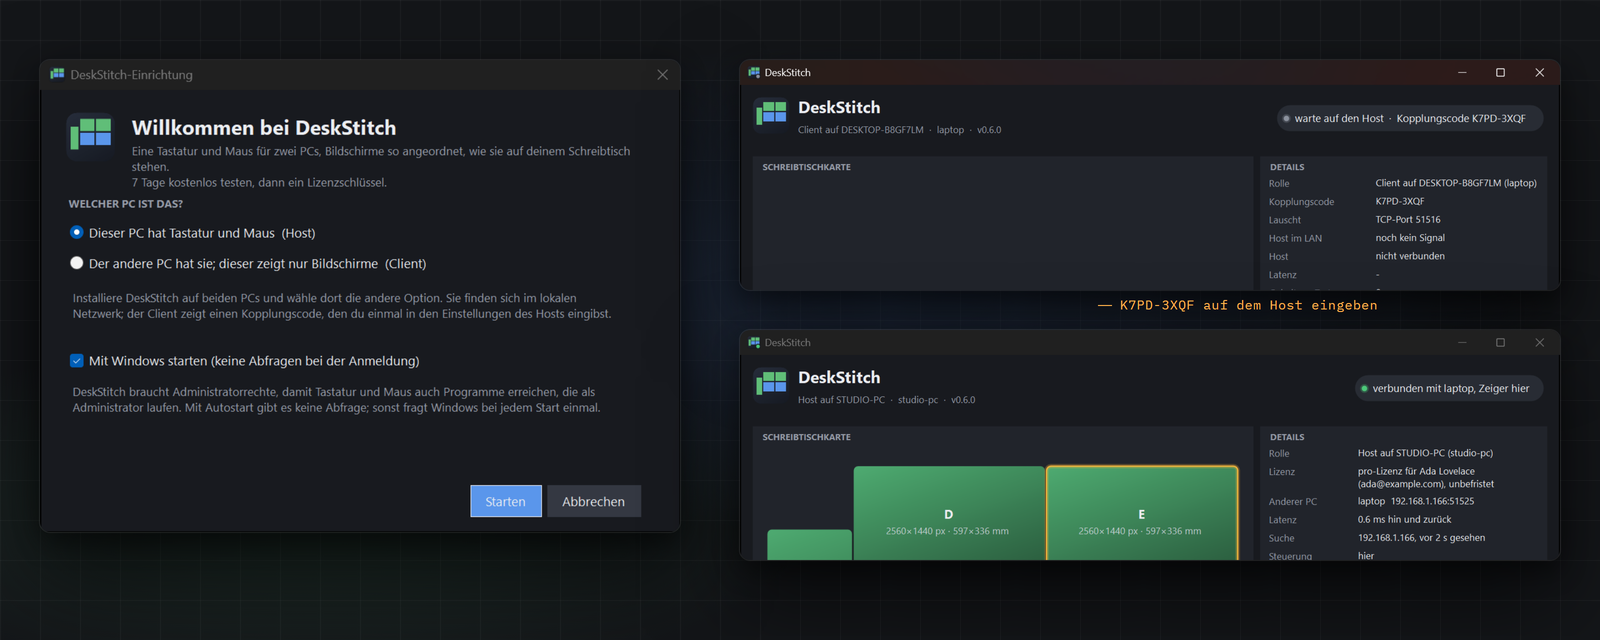Close the Host STUDIO-PC DeskStitch window
The image size is (1600, 640).
[x=1539, y=342]
